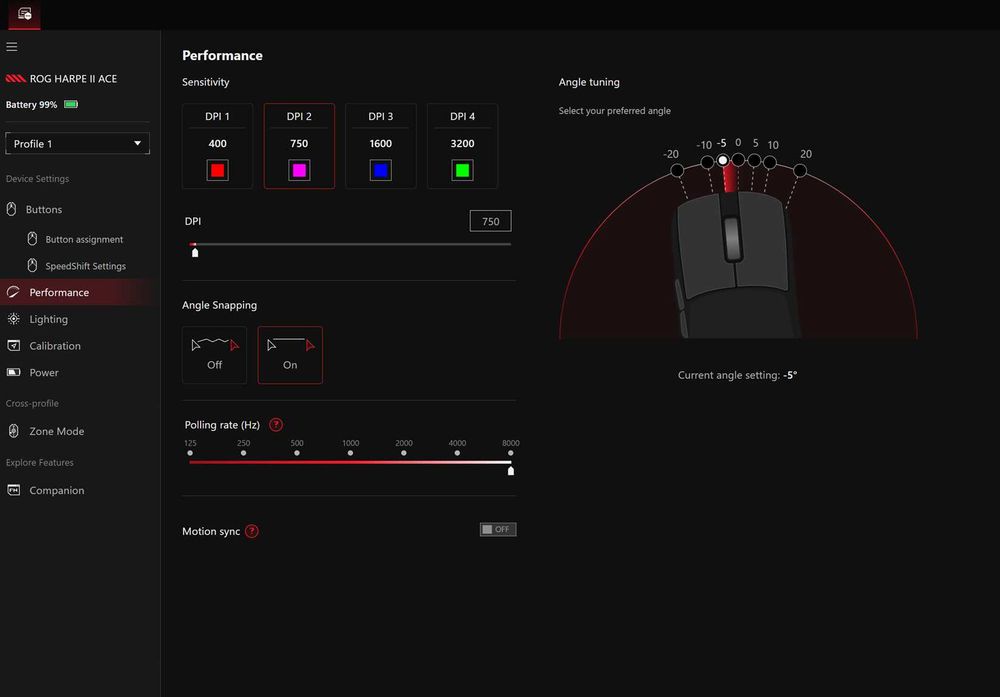Set polling rate to 1000 Hz
Image resolution: width=1000 pixels, height=697 pixels.
click(350, 453)
